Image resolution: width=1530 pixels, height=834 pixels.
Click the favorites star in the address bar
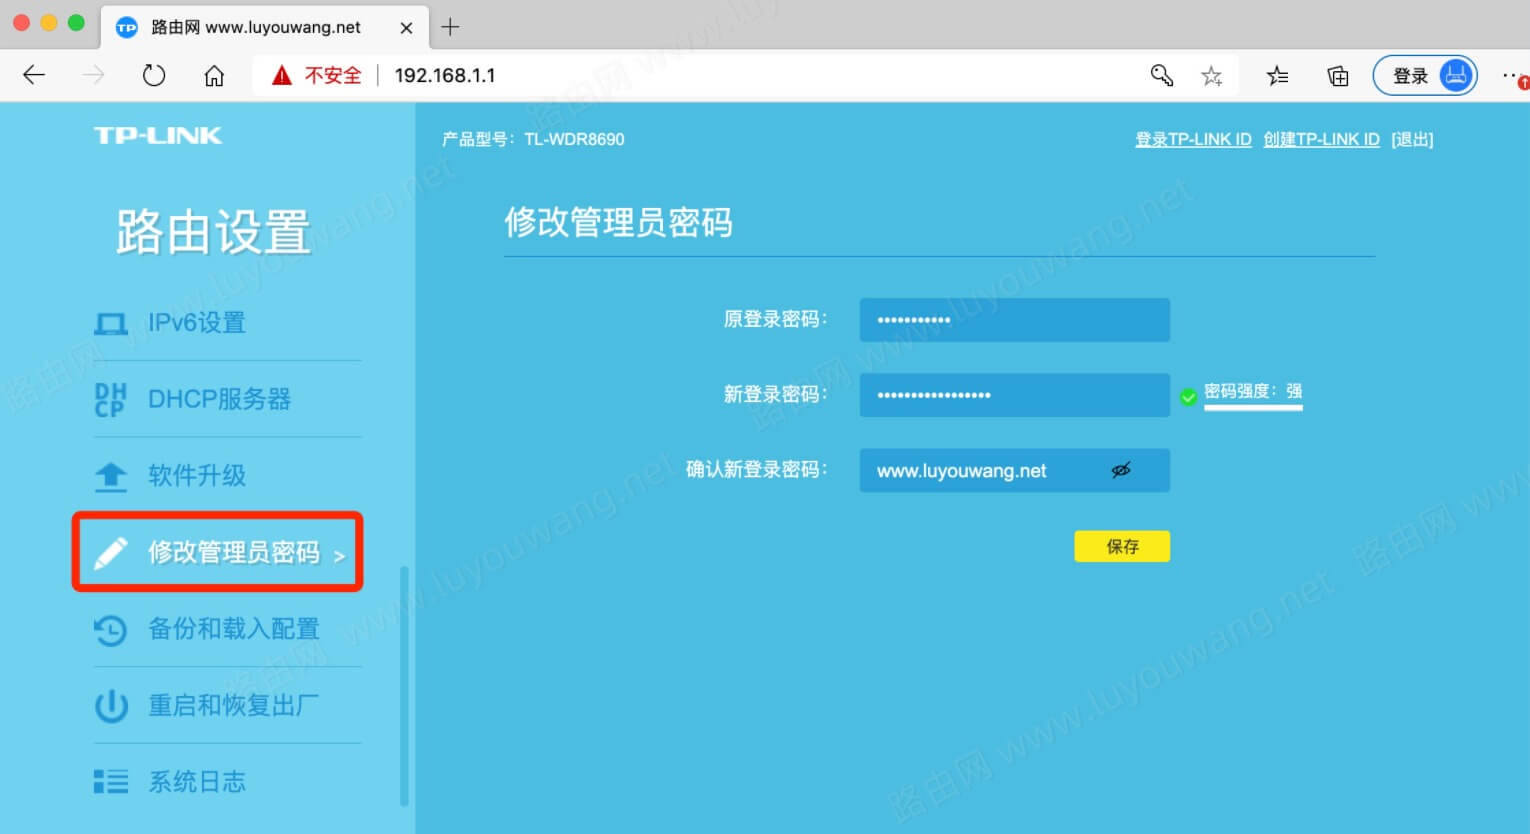pyautogui.click(x=1212, y=74)
